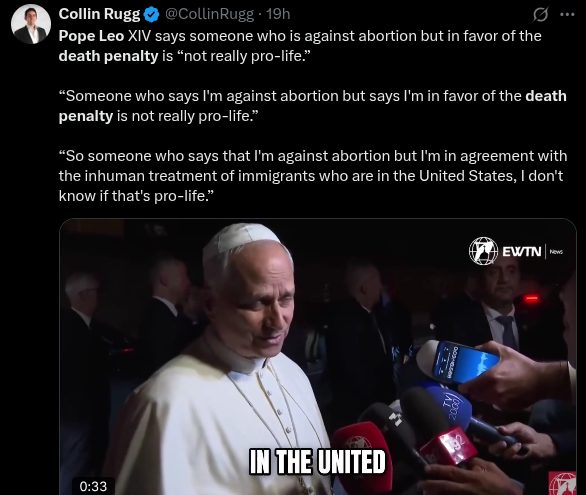Click the IN THE UNITED caption text
This screenshot has height=495, width=586.
pyautogui.click(x=317, y=462)
